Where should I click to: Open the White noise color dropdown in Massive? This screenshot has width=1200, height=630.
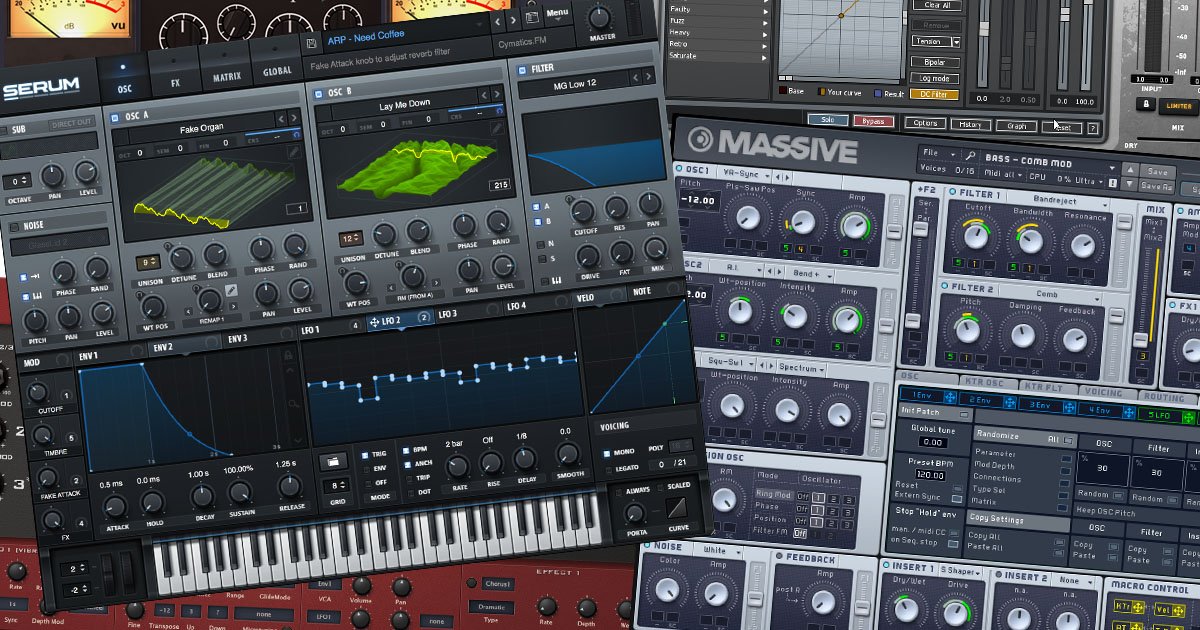point(717,550)
